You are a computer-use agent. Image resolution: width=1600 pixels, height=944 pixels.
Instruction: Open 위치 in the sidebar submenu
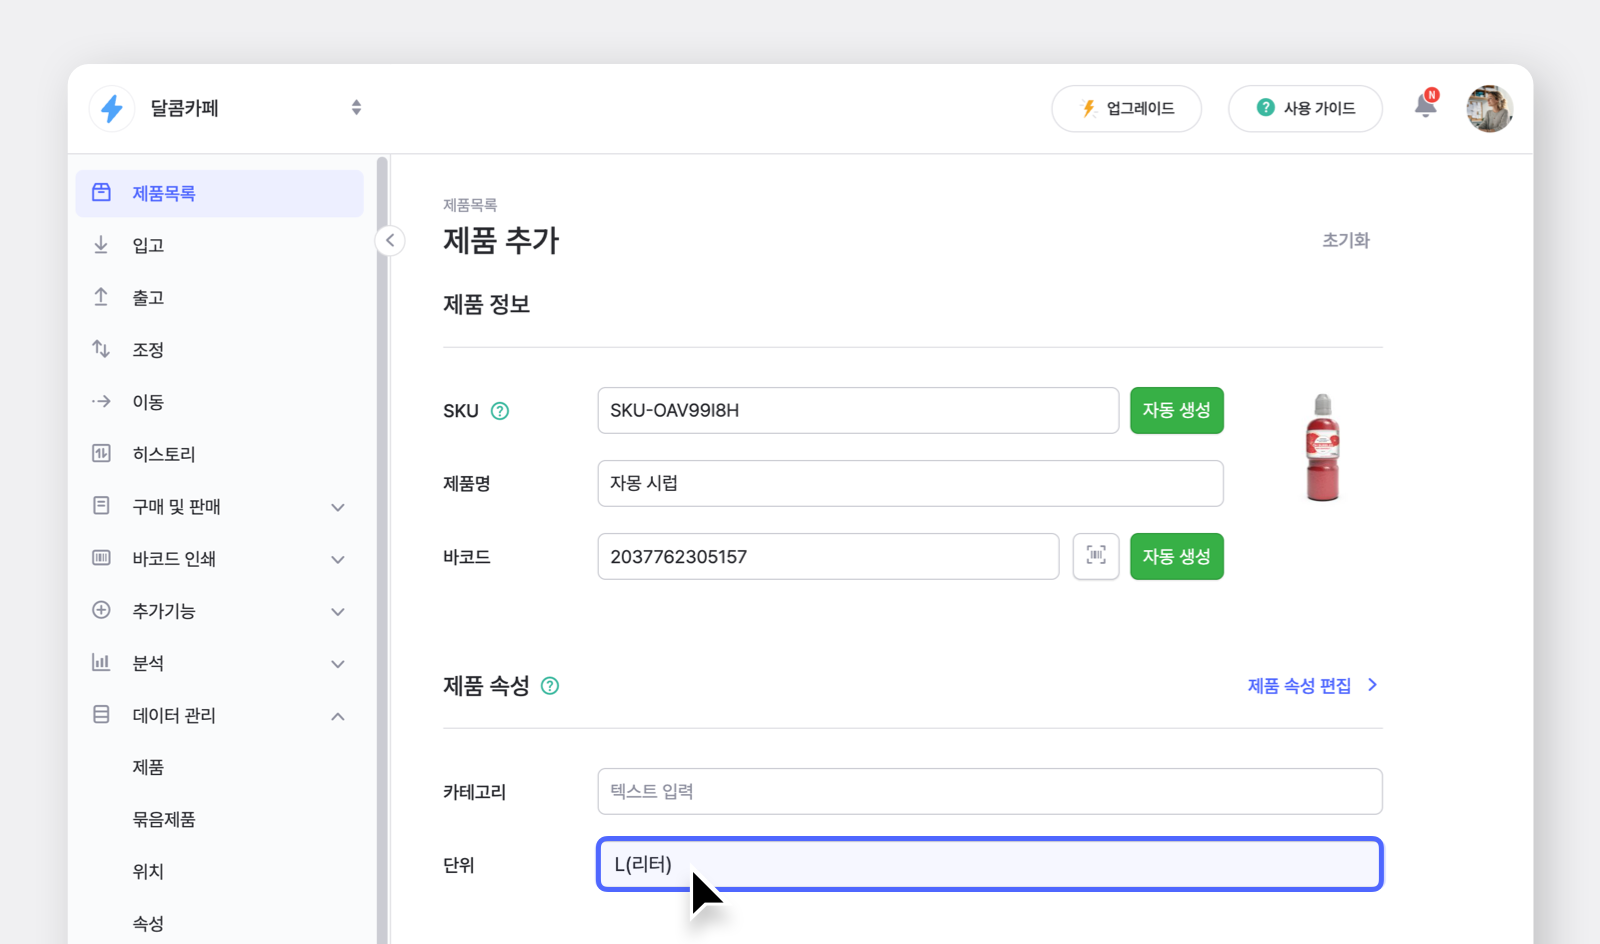tap(148, 871)
